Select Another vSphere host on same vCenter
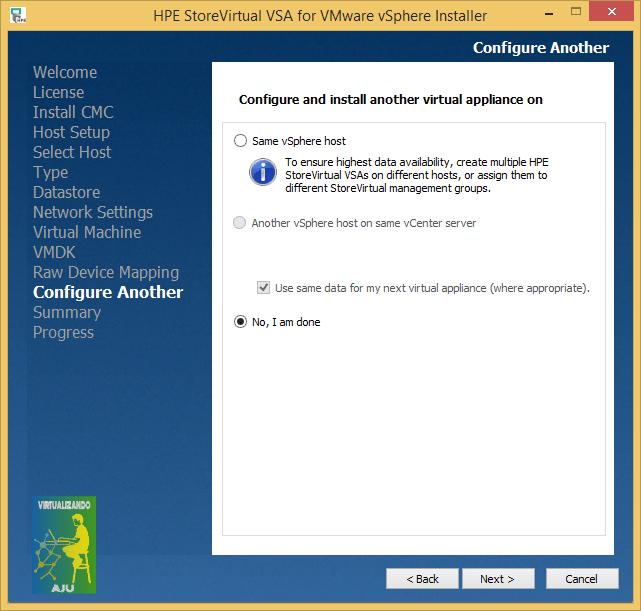 tap(240, 223)
